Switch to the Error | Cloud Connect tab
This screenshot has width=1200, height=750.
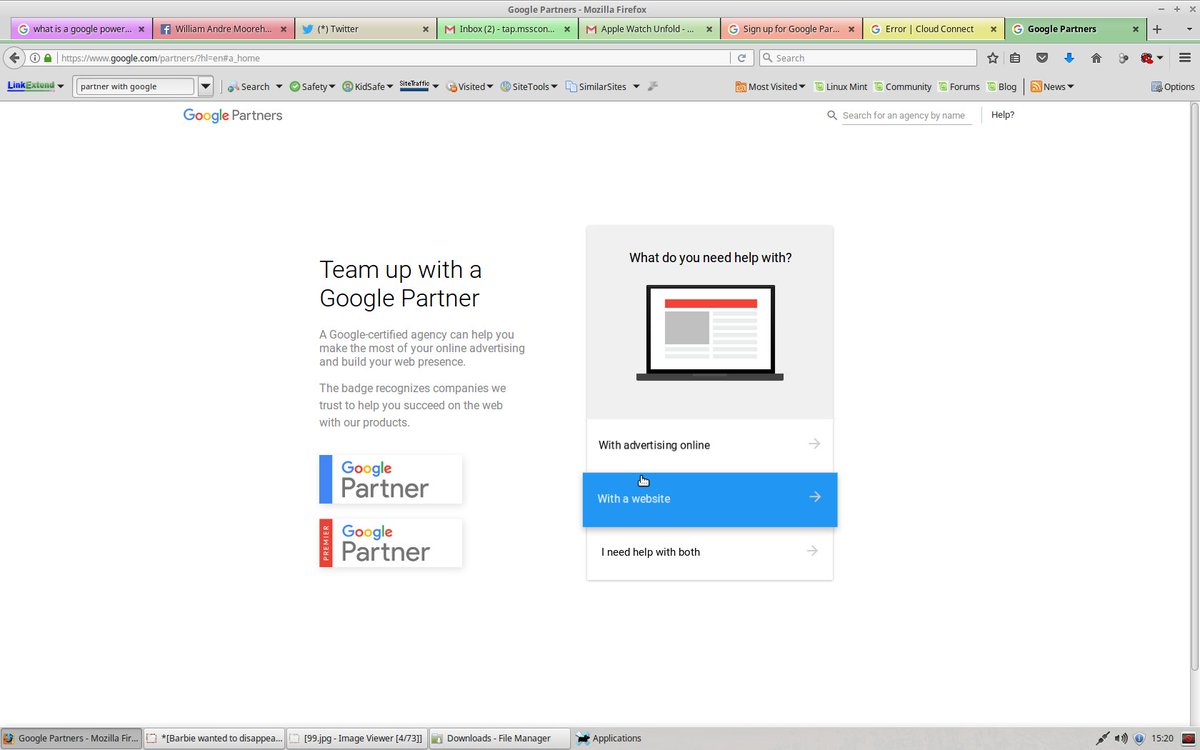[x=933, y=29]
